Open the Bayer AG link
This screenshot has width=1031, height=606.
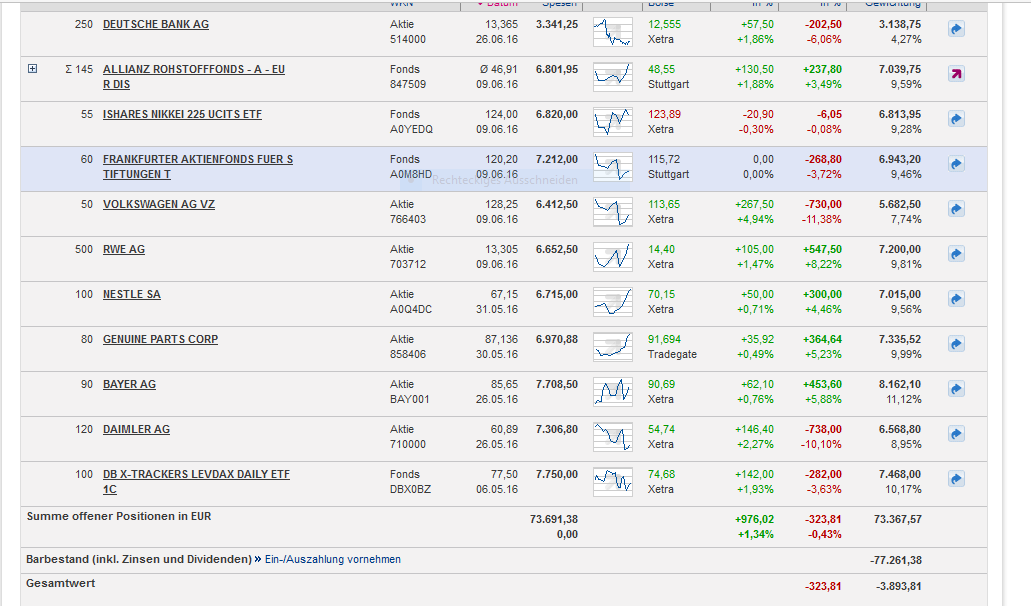click(x=130, y=385)
